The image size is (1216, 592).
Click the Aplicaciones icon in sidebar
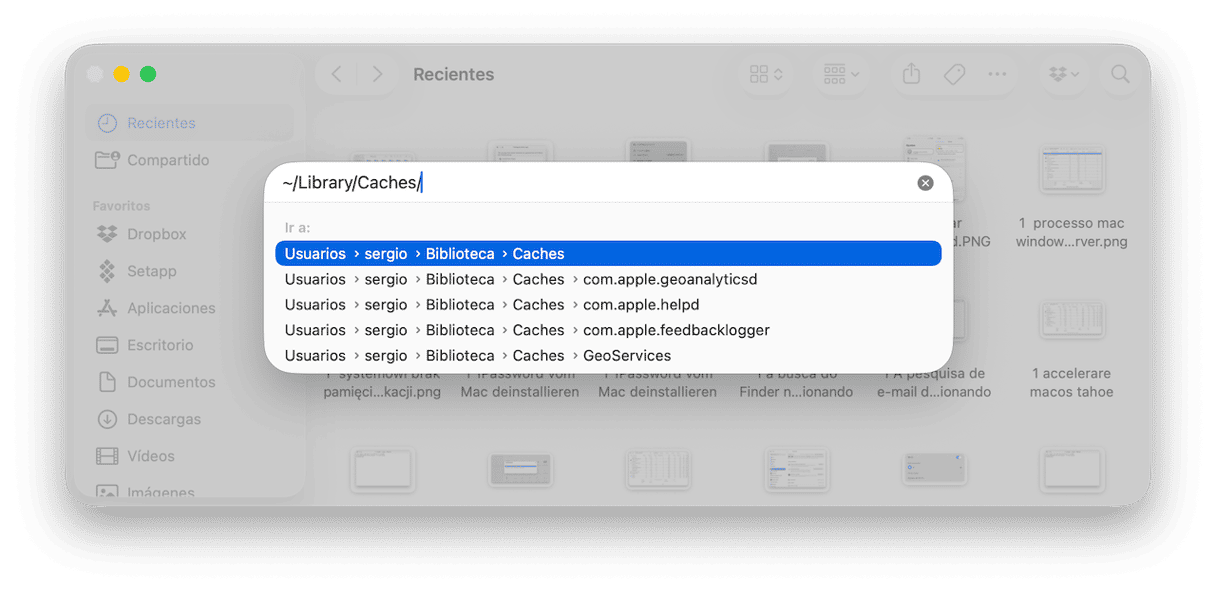click(107, 308)
